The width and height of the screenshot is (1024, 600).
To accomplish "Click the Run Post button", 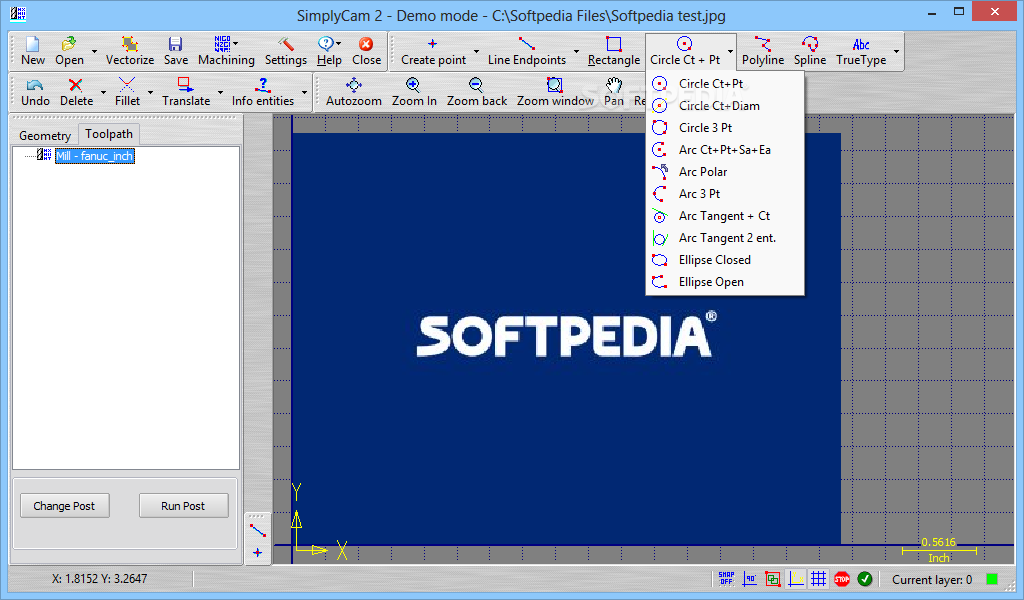I will tap(183, 506).
